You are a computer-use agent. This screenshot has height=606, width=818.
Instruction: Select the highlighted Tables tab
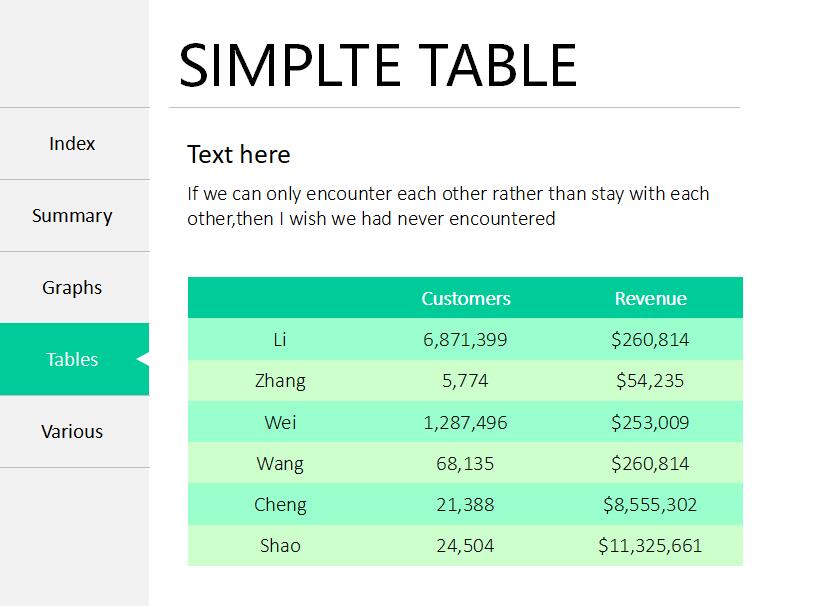tap(72, 360)
